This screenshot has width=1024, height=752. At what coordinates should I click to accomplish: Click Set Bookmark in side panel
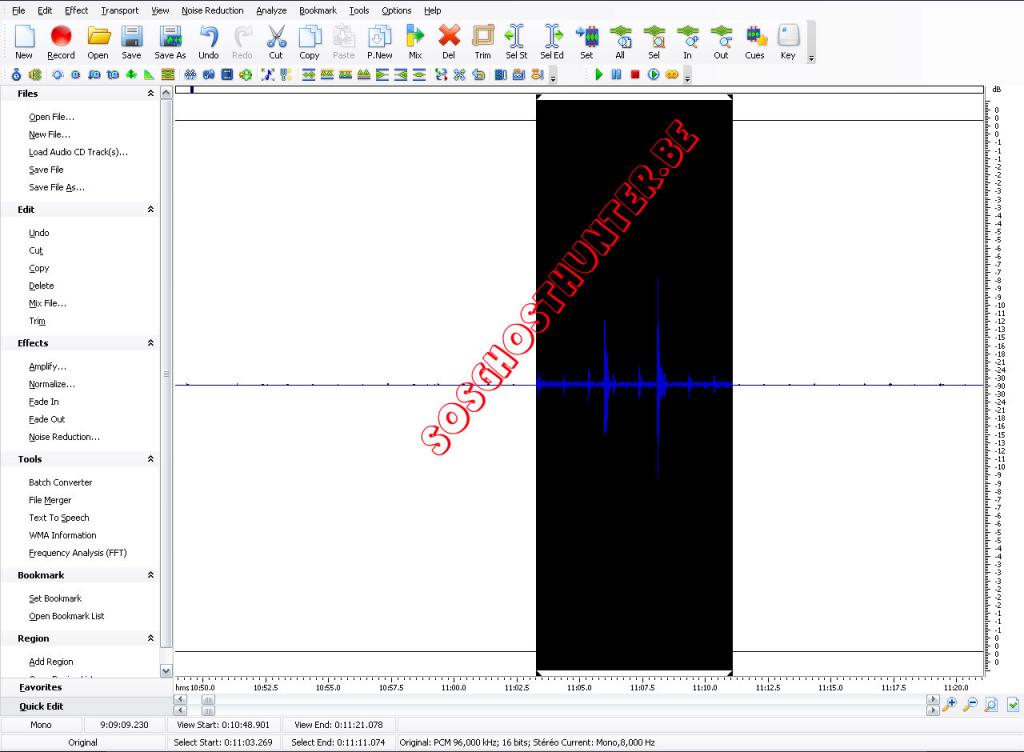click(x=55, y=599)
